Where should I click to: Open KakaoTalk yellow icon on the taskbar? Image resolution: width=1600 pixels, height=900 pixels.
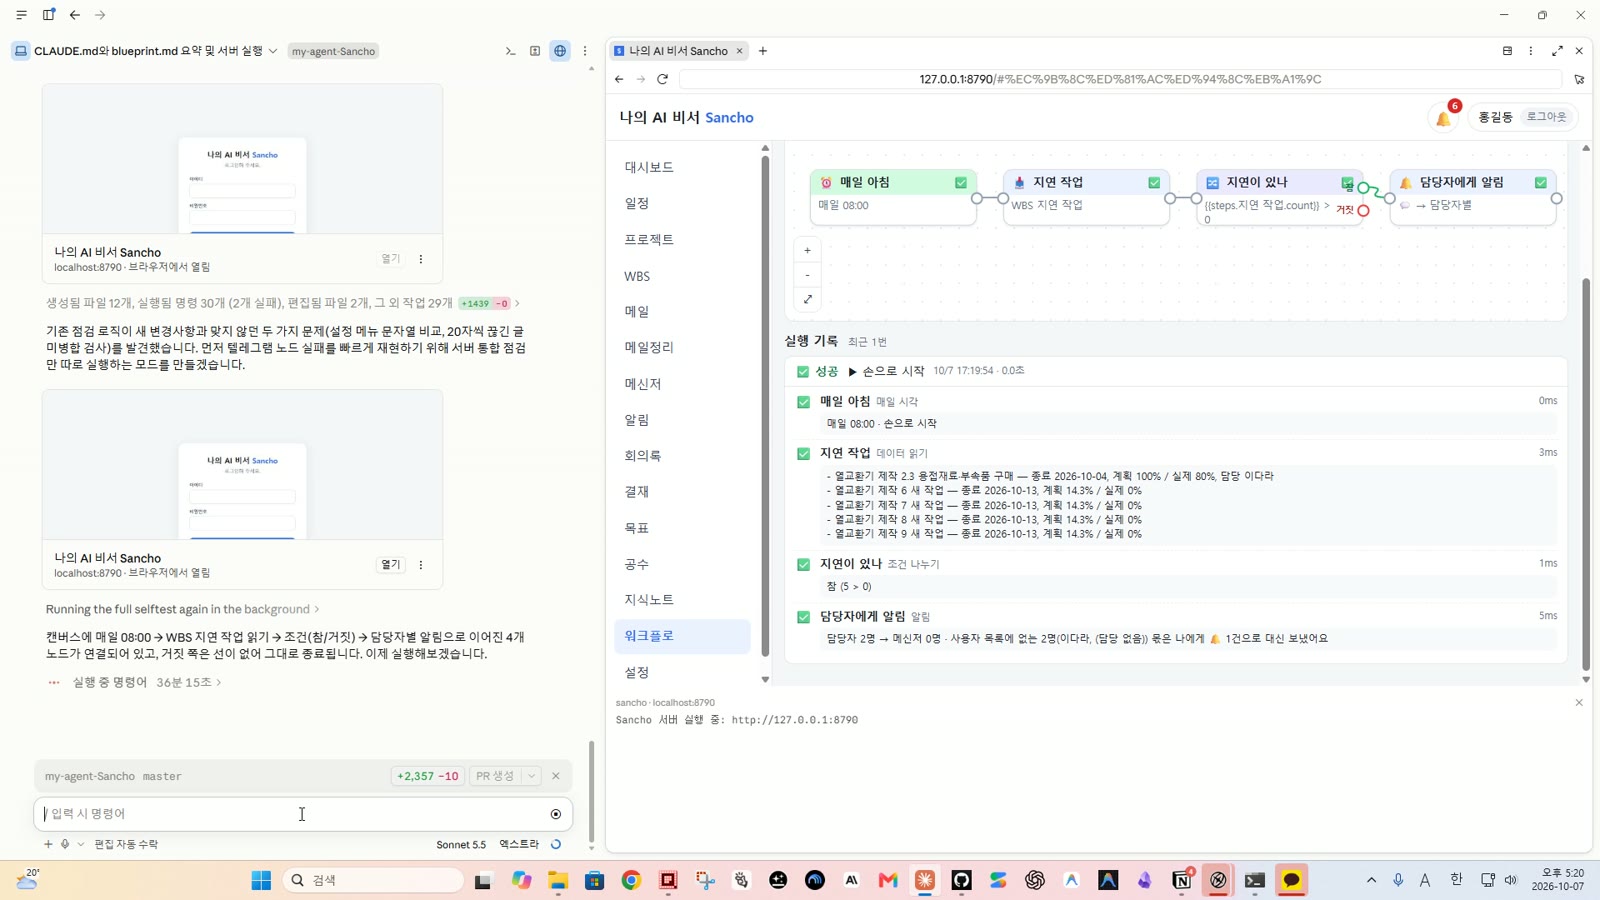coord(1291,880)
